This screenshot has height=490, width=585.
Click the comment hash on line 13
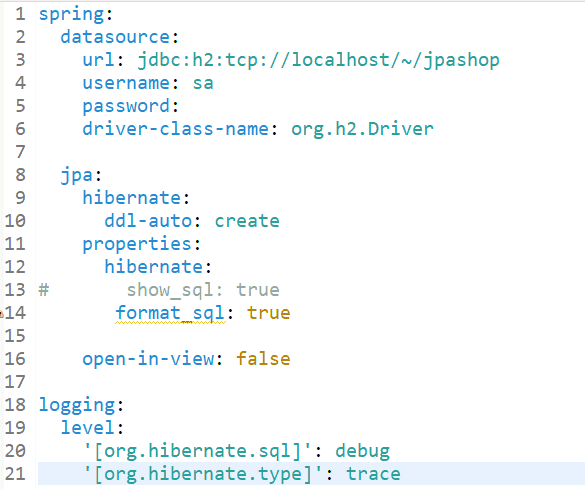[44, 290]
